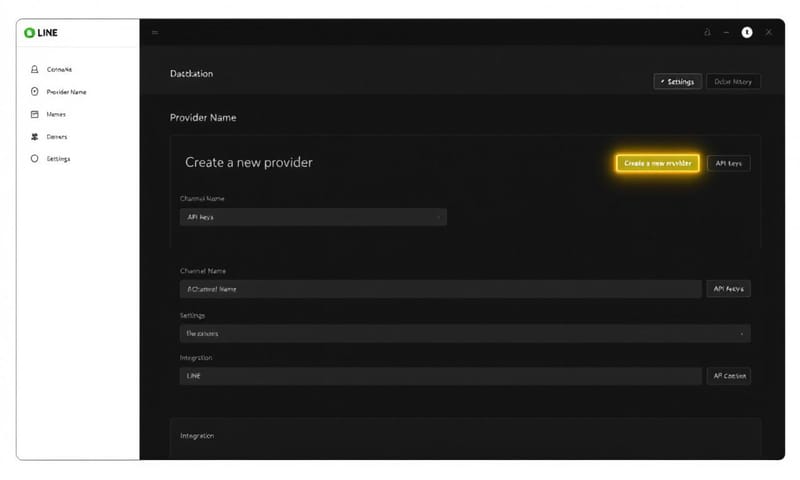Open the Settings item in the sidebar

click(58, 159)
